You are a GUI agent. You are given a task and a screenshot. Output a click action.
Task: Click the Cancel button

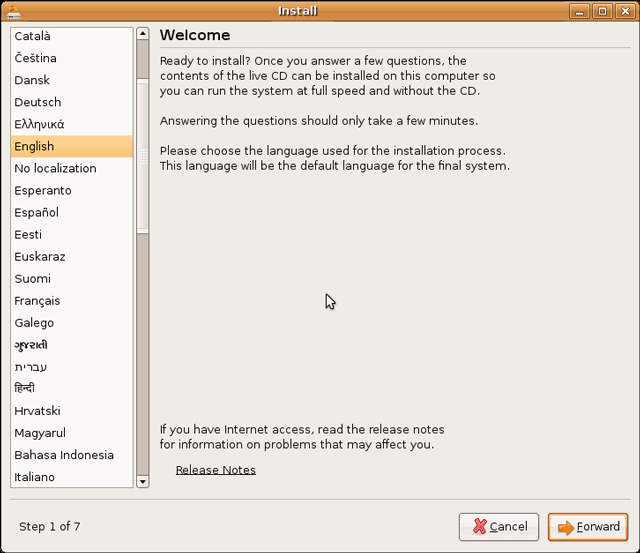point(499,527)
